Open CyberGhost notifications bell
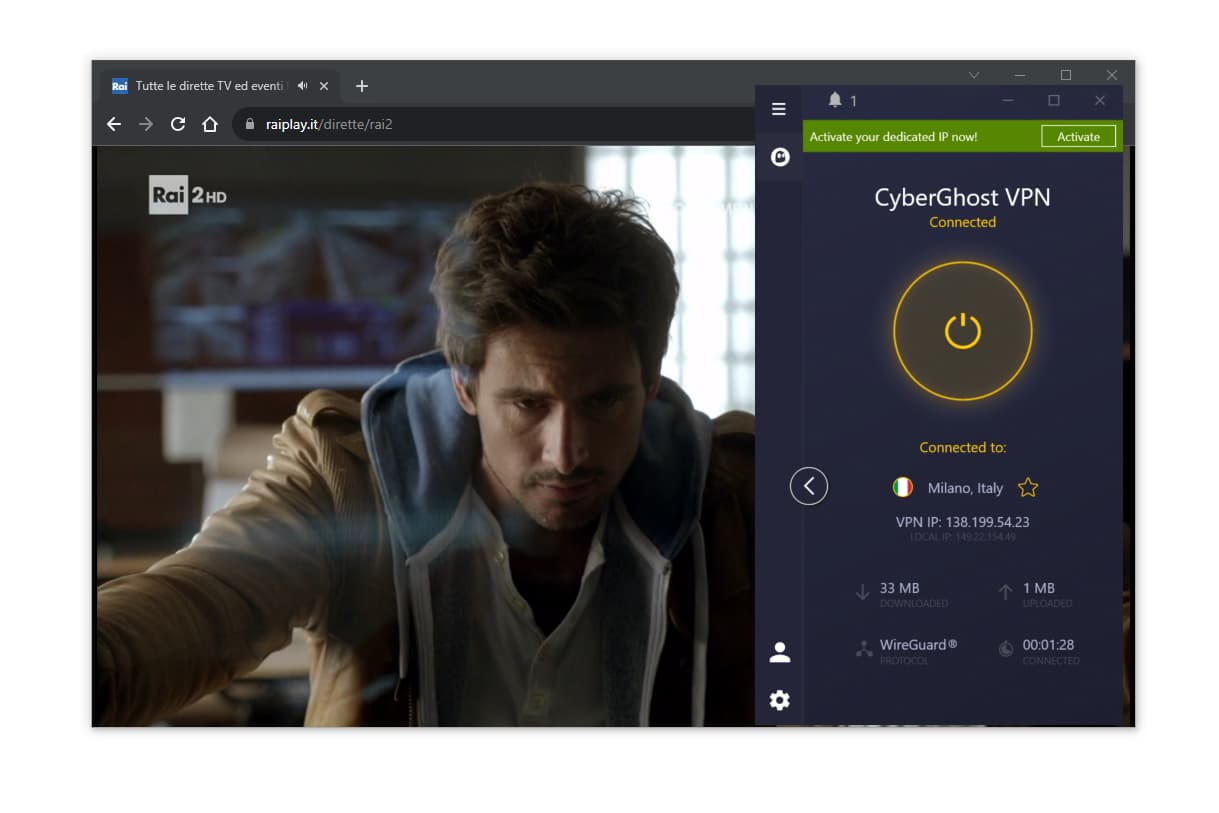 [x=835, y=100]
